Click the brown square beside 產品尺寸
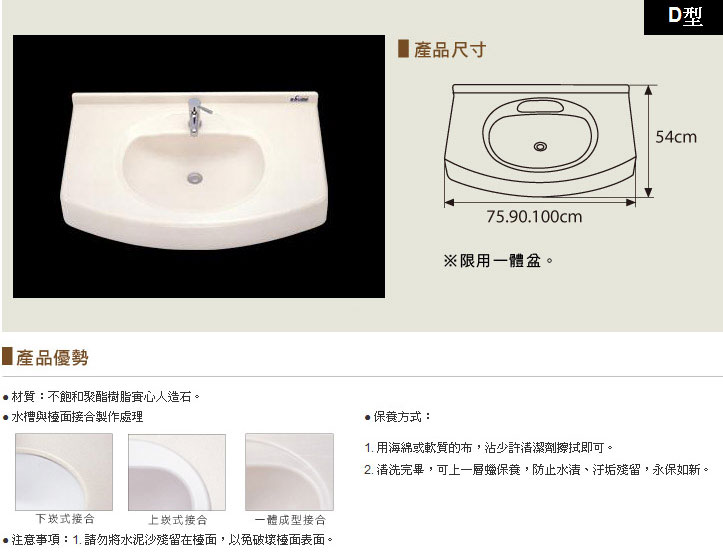This screenshot has height=553, width=723. click(x=403, y=49)
